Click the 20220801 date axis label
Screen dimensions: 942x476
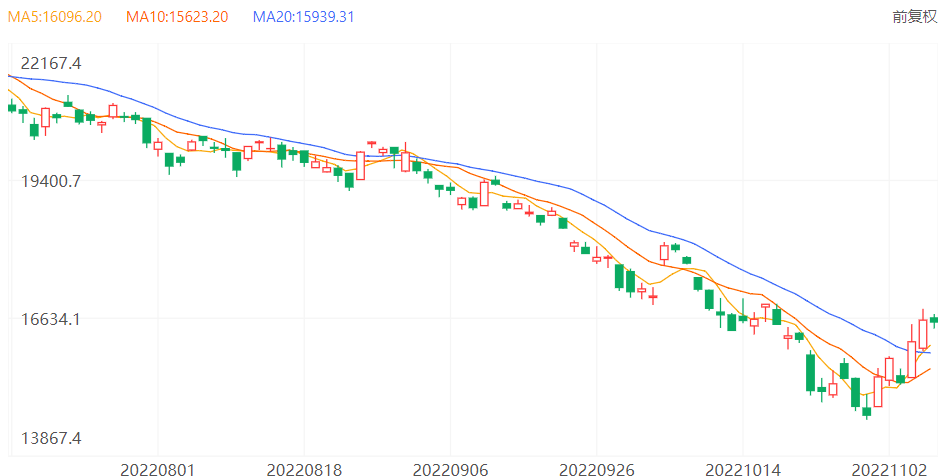click(158, 469)
